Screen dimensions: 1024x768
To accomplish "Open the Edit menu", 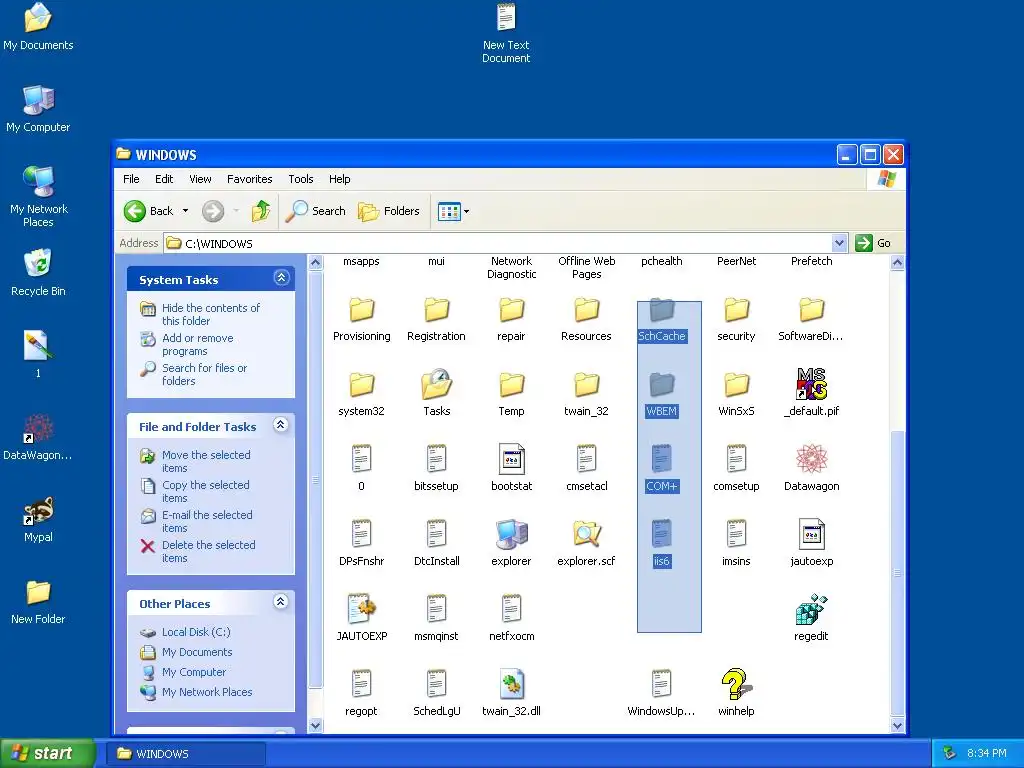I will [164, 179].
